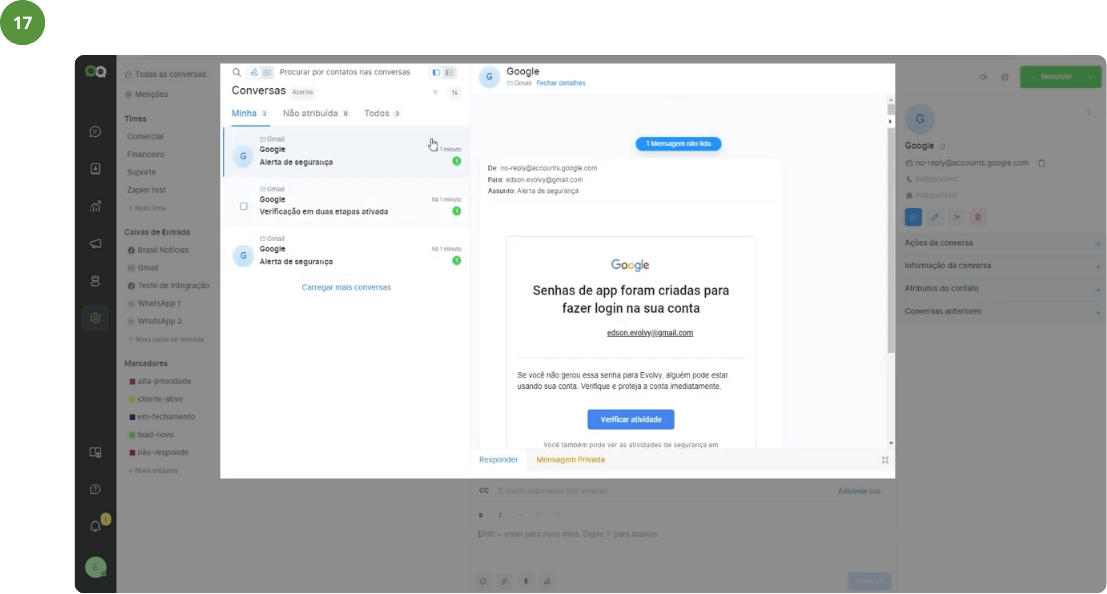The image size is (1107, 594).
Task: Apply italic formatting in the reply editor
Action: point(500,515)
